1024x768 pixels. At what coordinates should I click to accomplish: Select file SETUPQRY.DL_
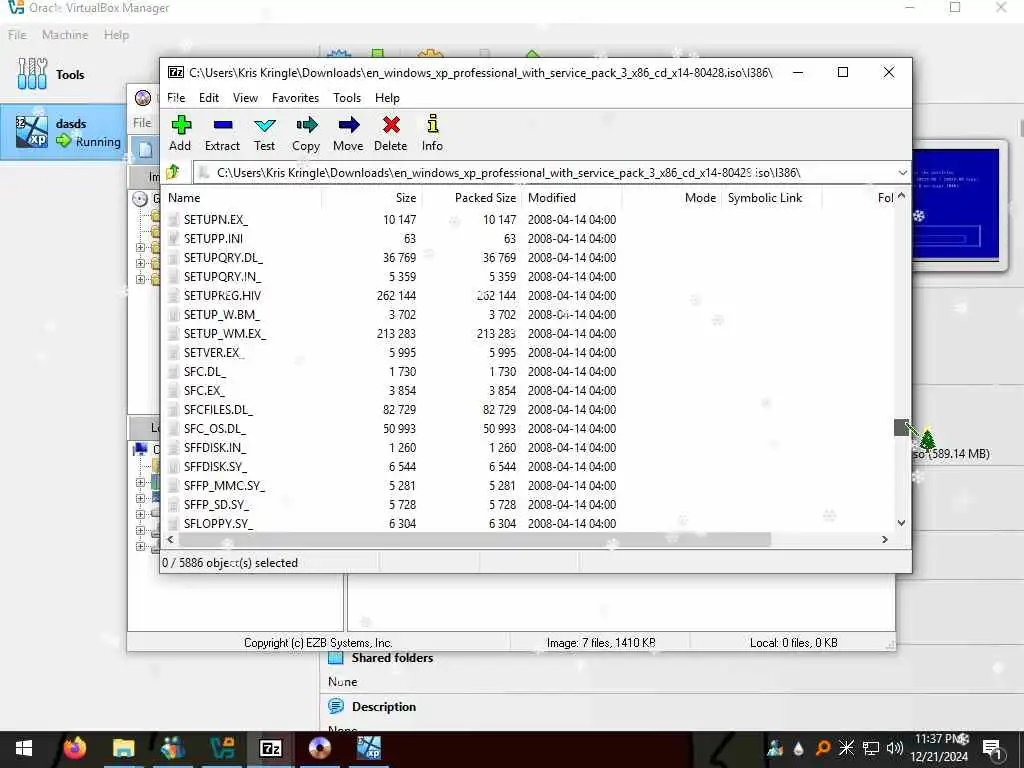[x=223, y=257]
